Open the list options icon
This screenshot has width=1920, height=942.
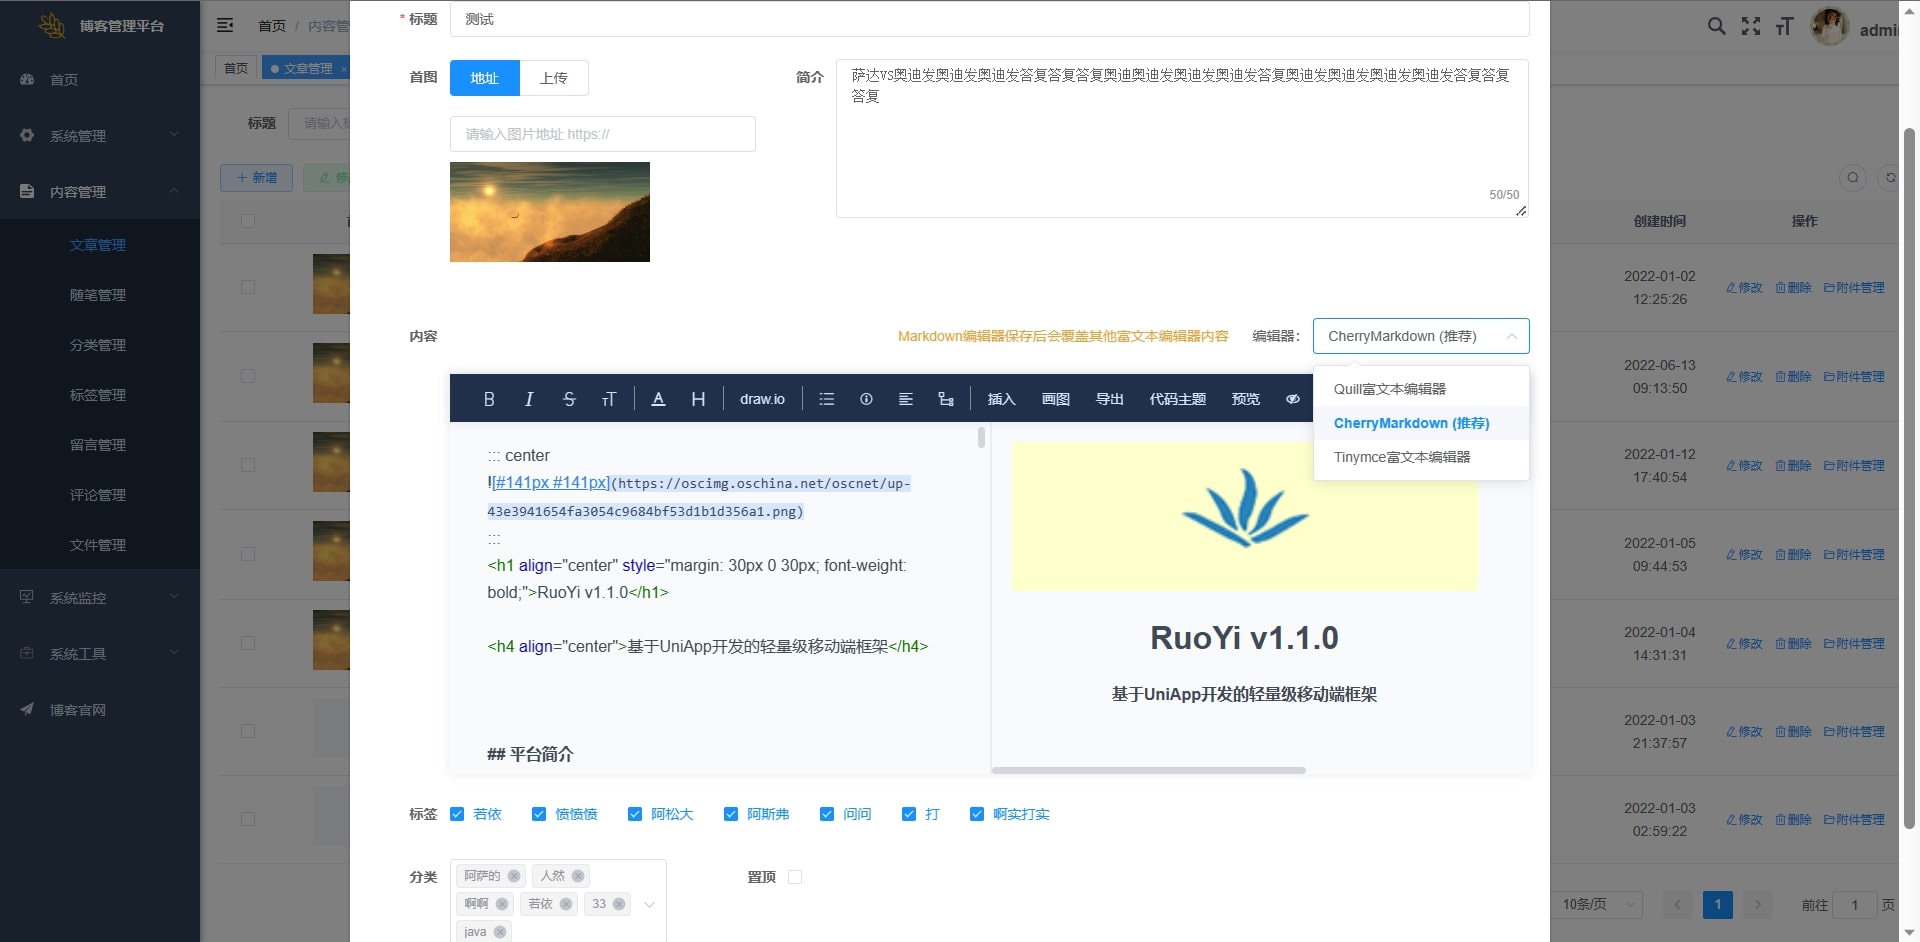click(x=826, y=399)
